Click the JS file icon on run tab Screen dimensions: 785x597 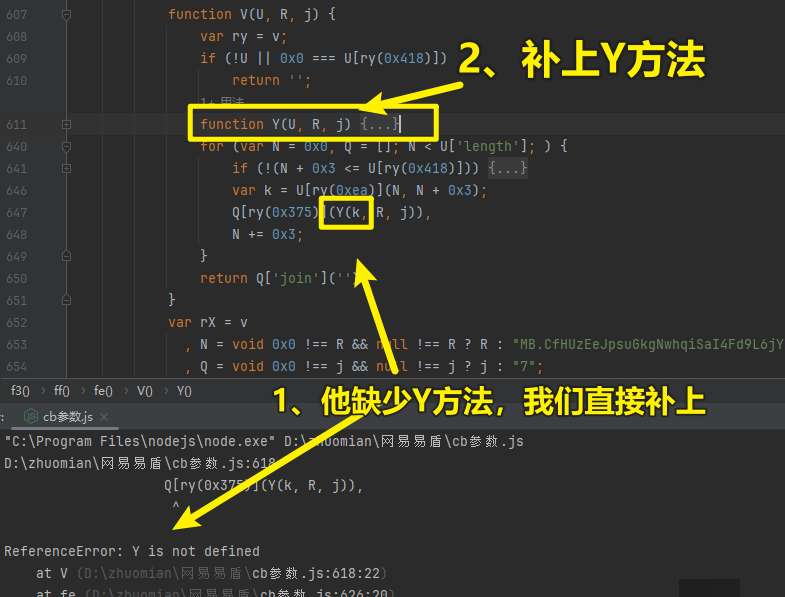coord(31,416)
